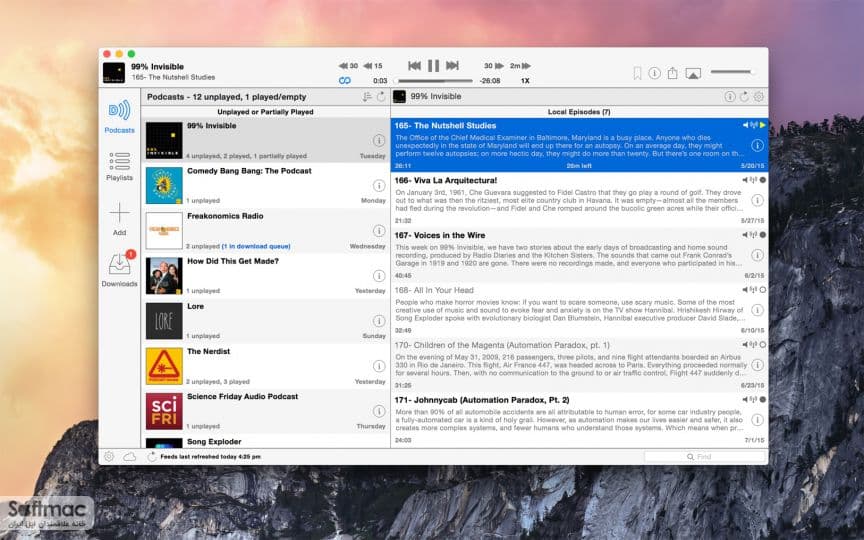Open info for Comedy Bang Bang row
This screenshot has height=540, width=864.
click(x=379, y=185)
